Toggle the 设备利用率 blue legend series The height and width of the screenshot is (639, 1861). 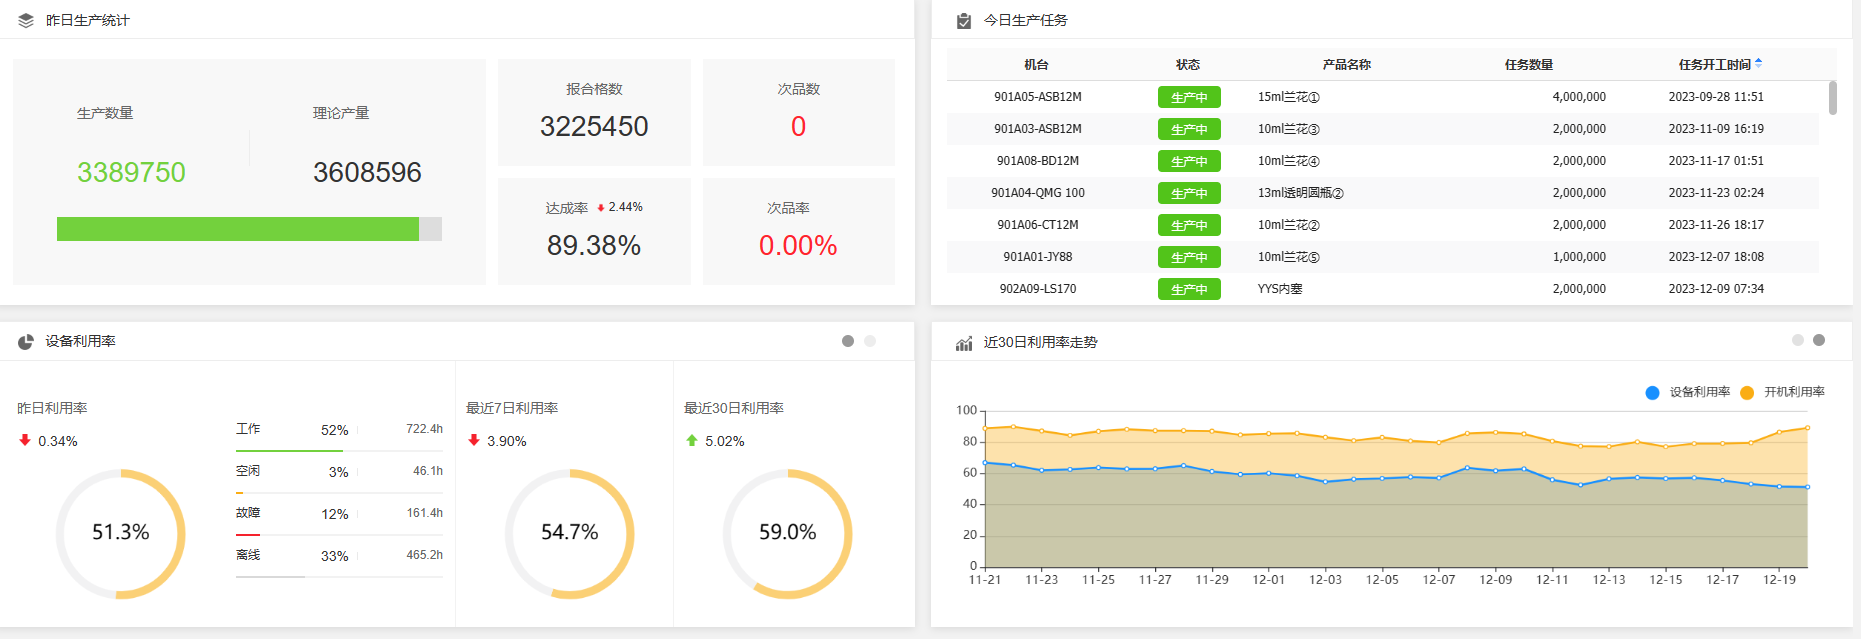click(1653, 392)
